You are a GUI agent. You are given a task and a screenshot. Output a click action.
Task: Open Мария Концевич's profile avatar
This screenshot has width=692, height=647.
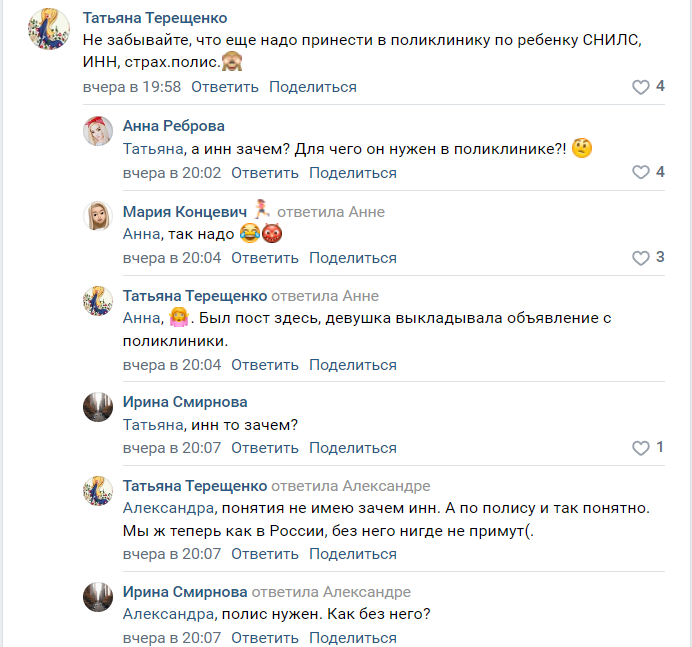pyautogui.click(x=97, y=217)
